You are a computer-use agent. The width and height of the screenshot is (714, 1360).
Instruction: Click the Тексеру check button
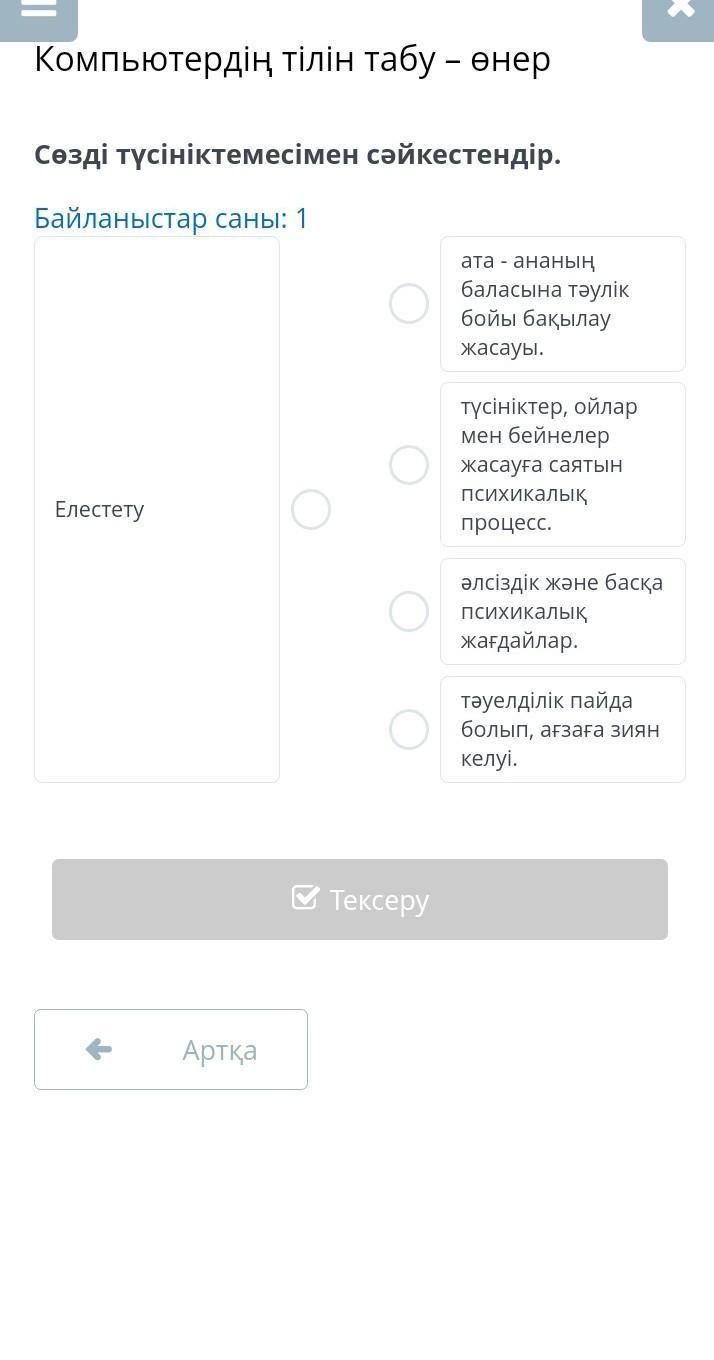[x=360, y=899]
